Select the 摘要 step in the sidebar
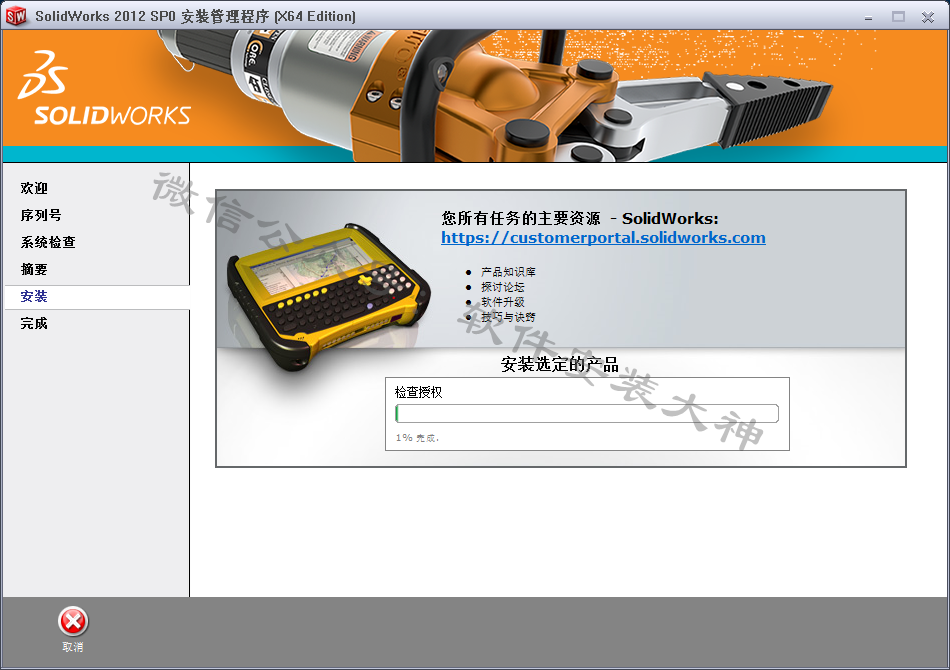 pos(34,269)
